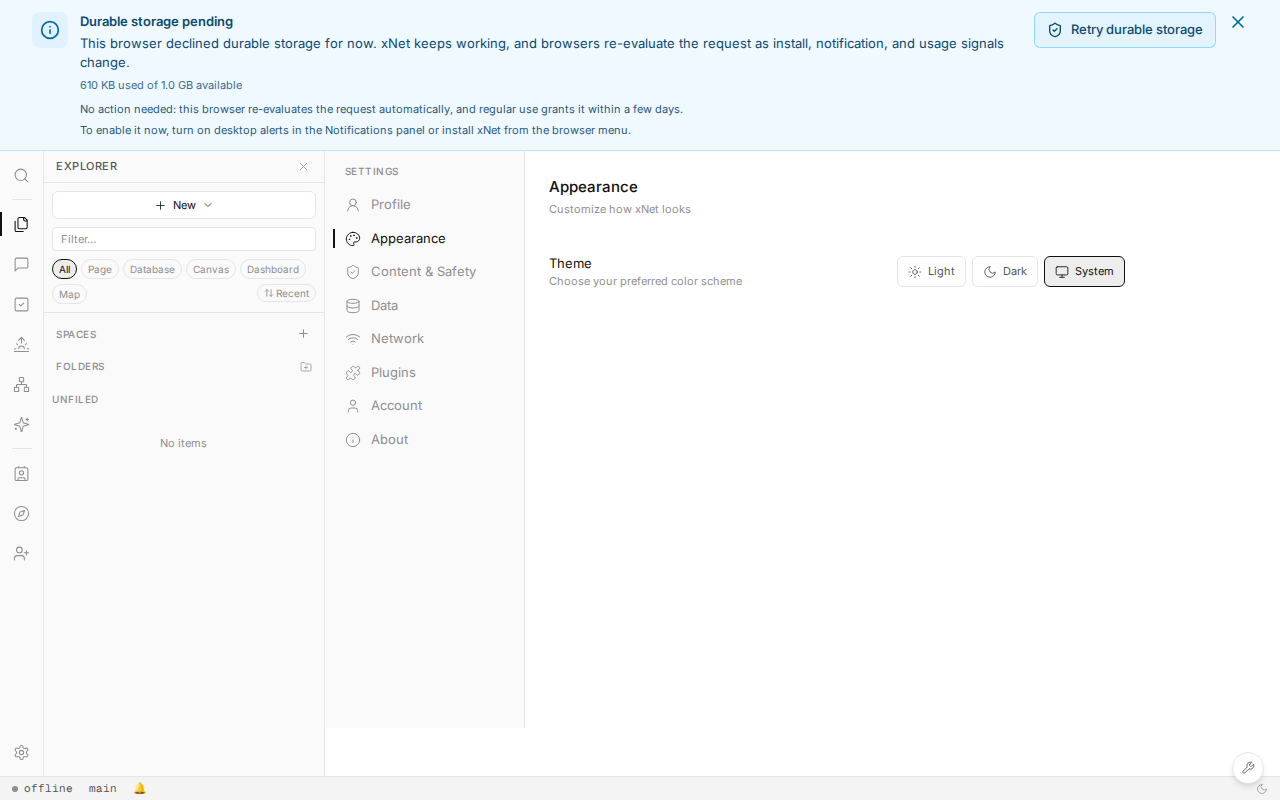Click the main branch label in status bar
The image size is (1280, 800).
click(x=102, y=789)
